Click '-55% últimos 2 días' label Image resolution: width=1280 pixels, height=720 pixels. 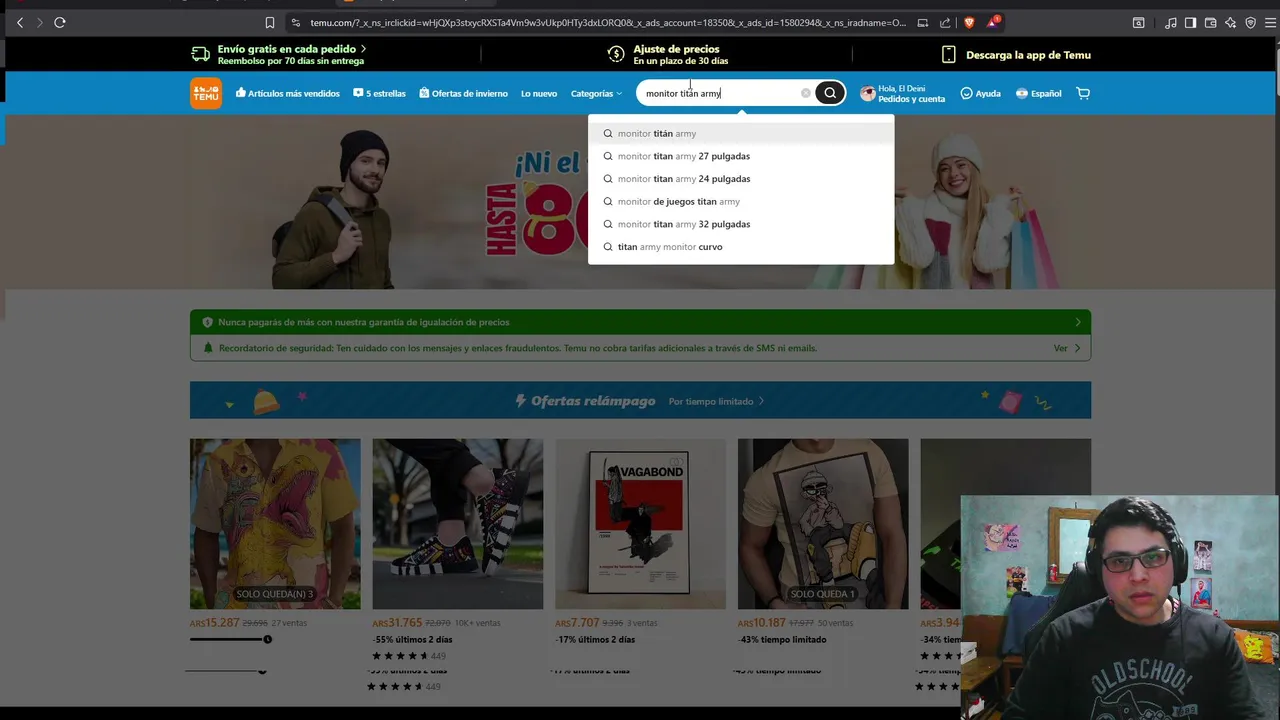click(413, 640)
